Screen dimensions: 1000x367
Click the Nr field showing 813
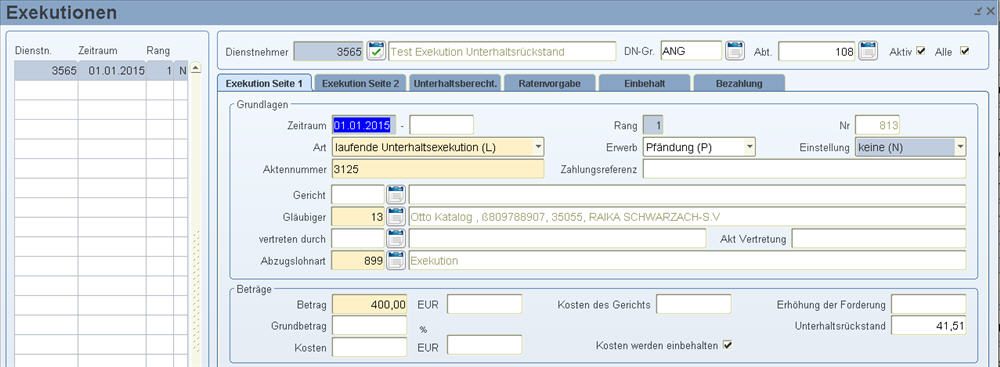pyautogui.click(x=878, y=125)
